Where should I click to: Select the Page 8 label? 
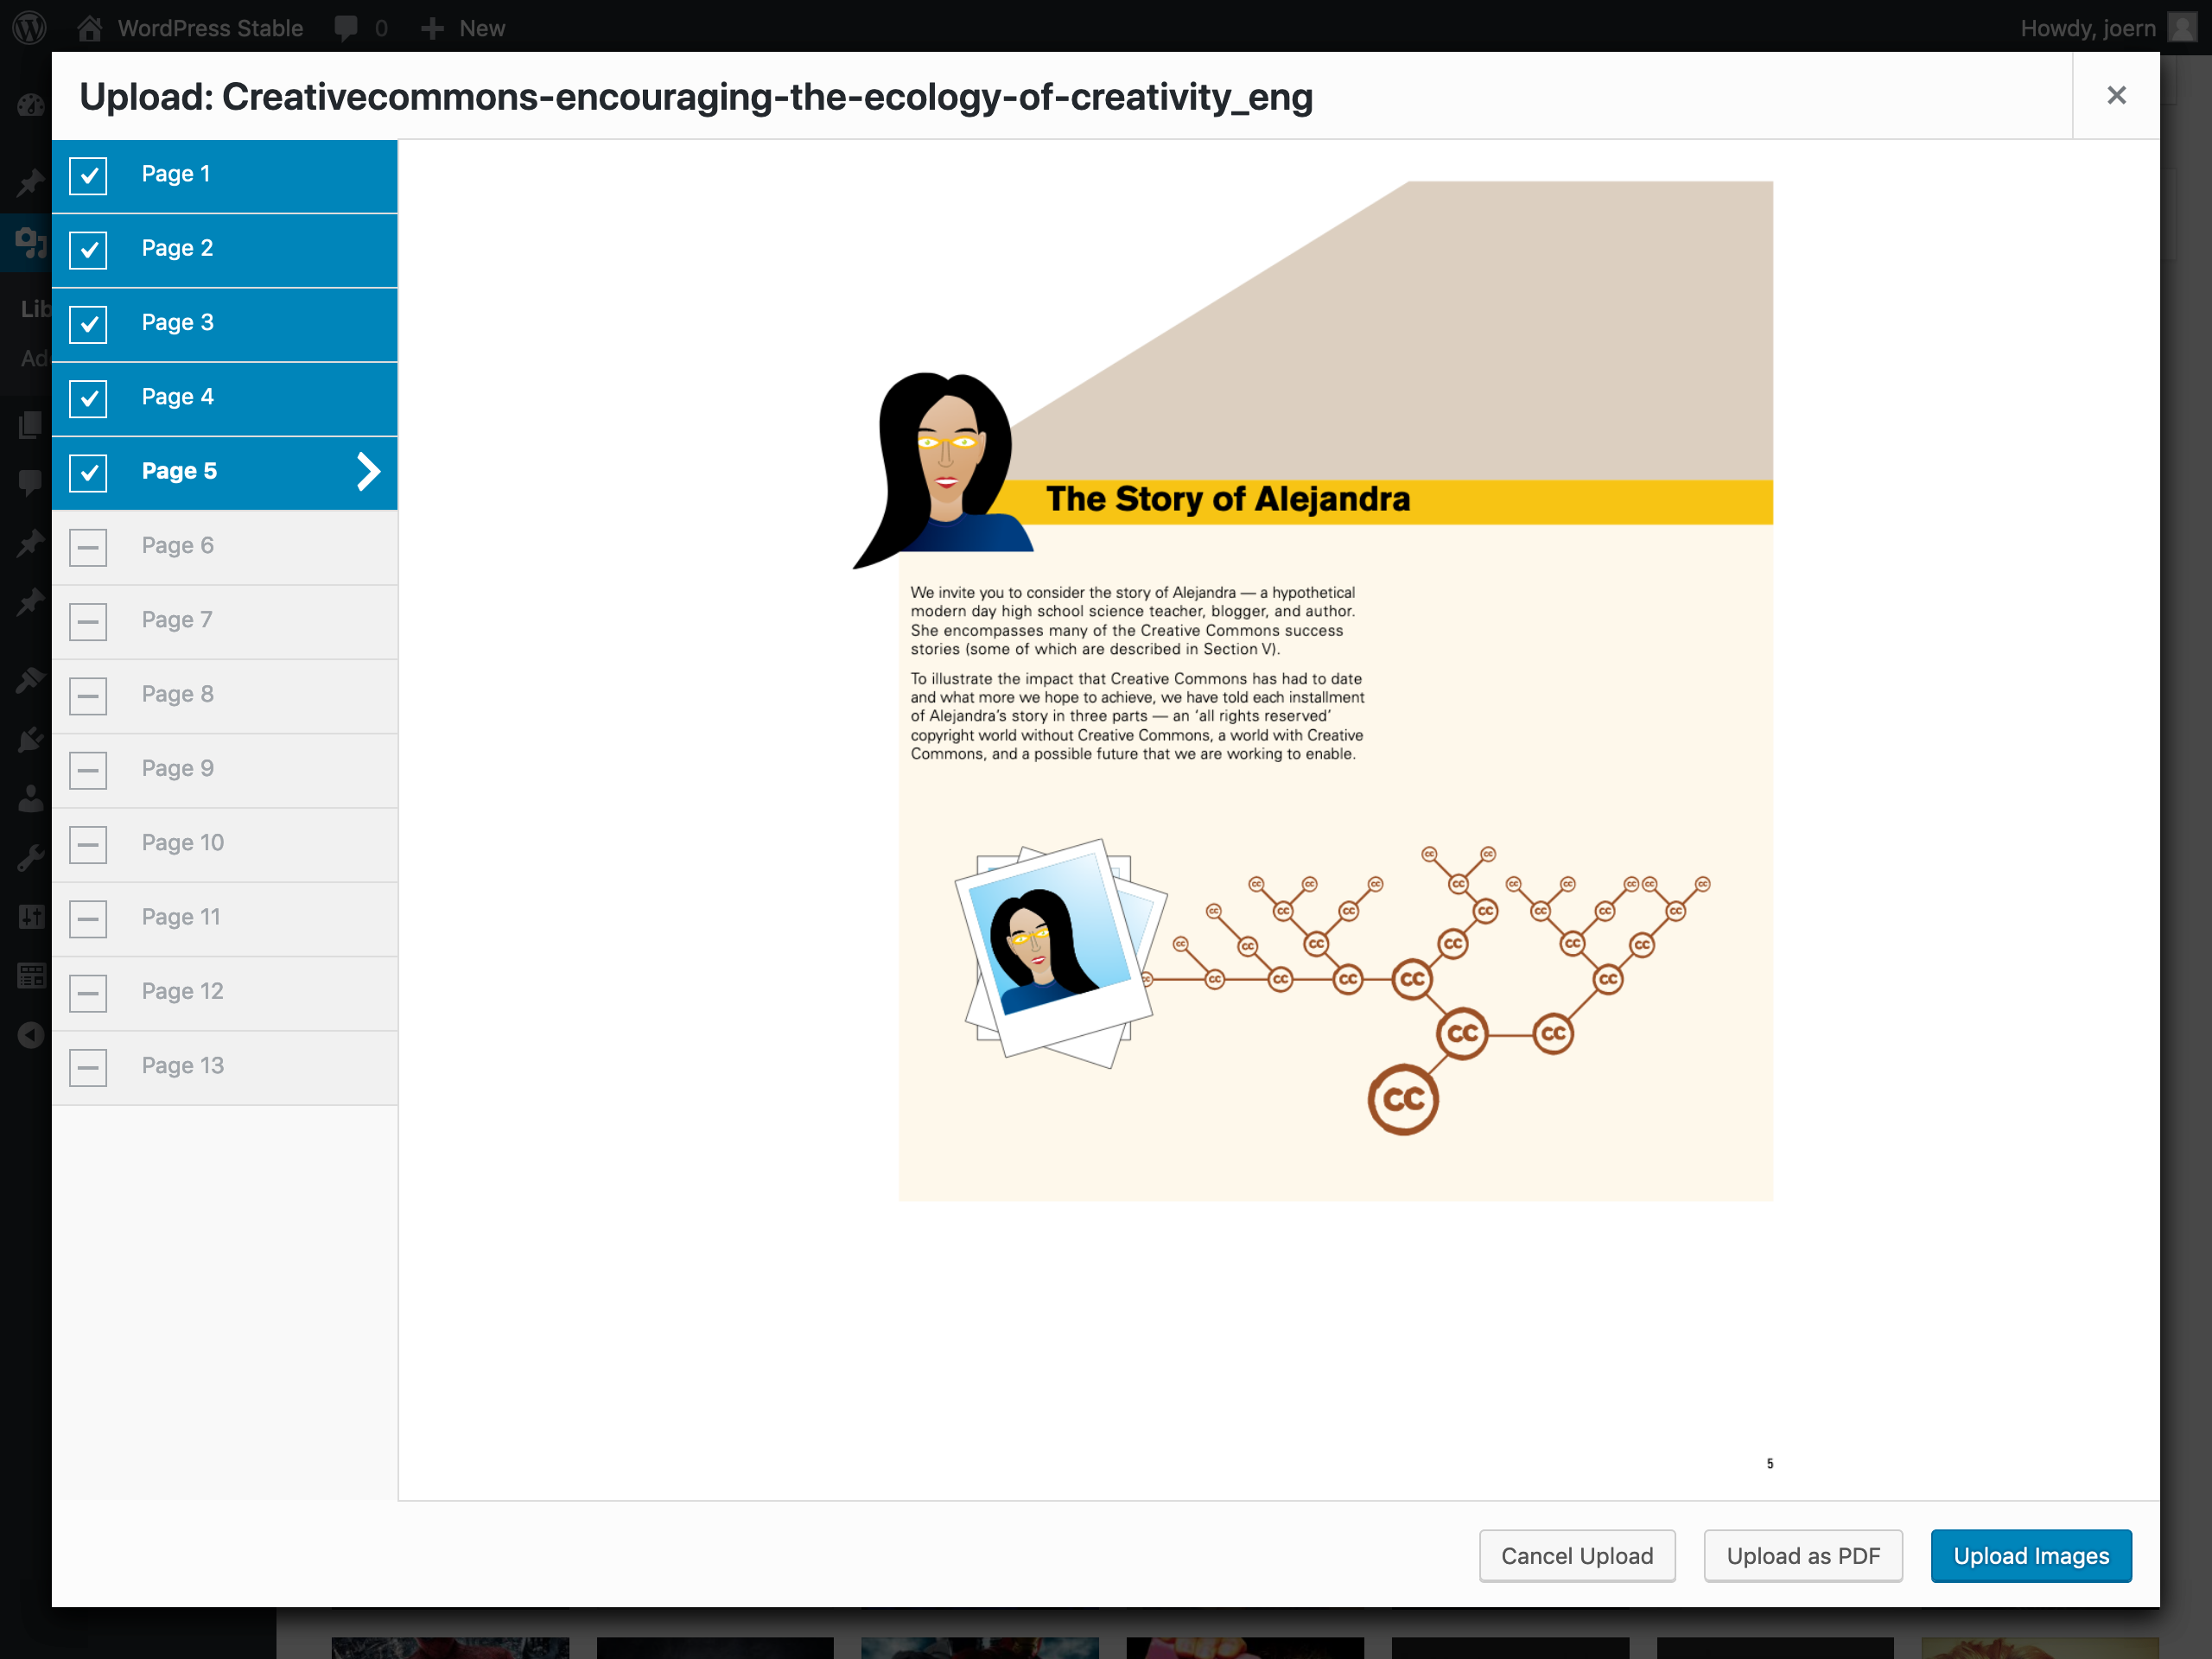click(177, 694)
